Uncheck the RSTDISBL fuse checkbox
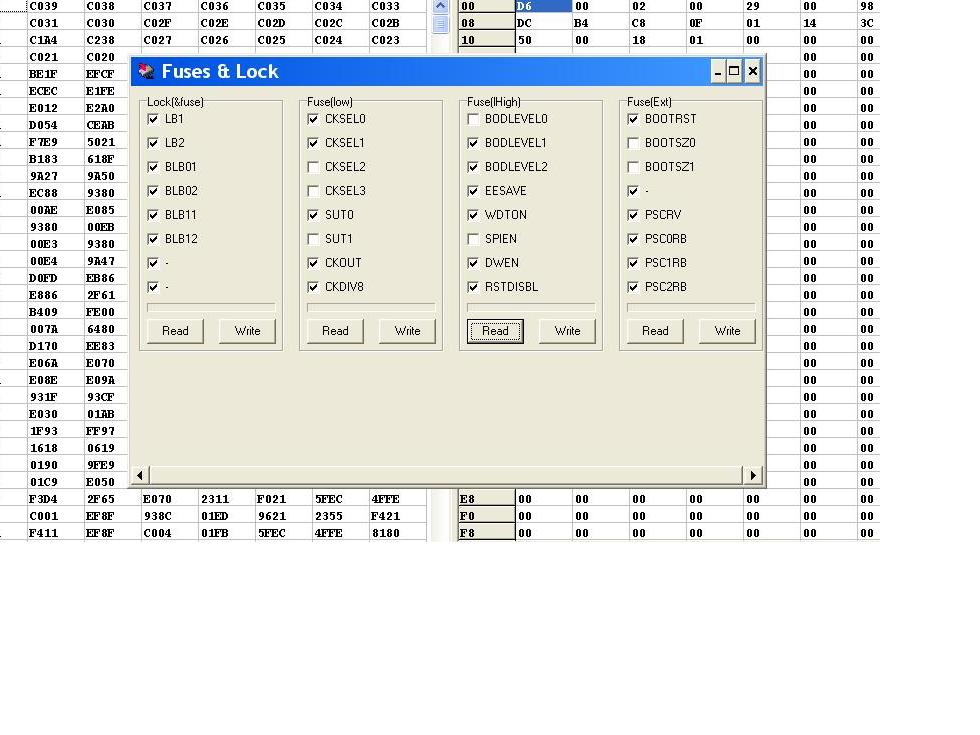Viewport: 980px width, 735px height. (473, 287)
